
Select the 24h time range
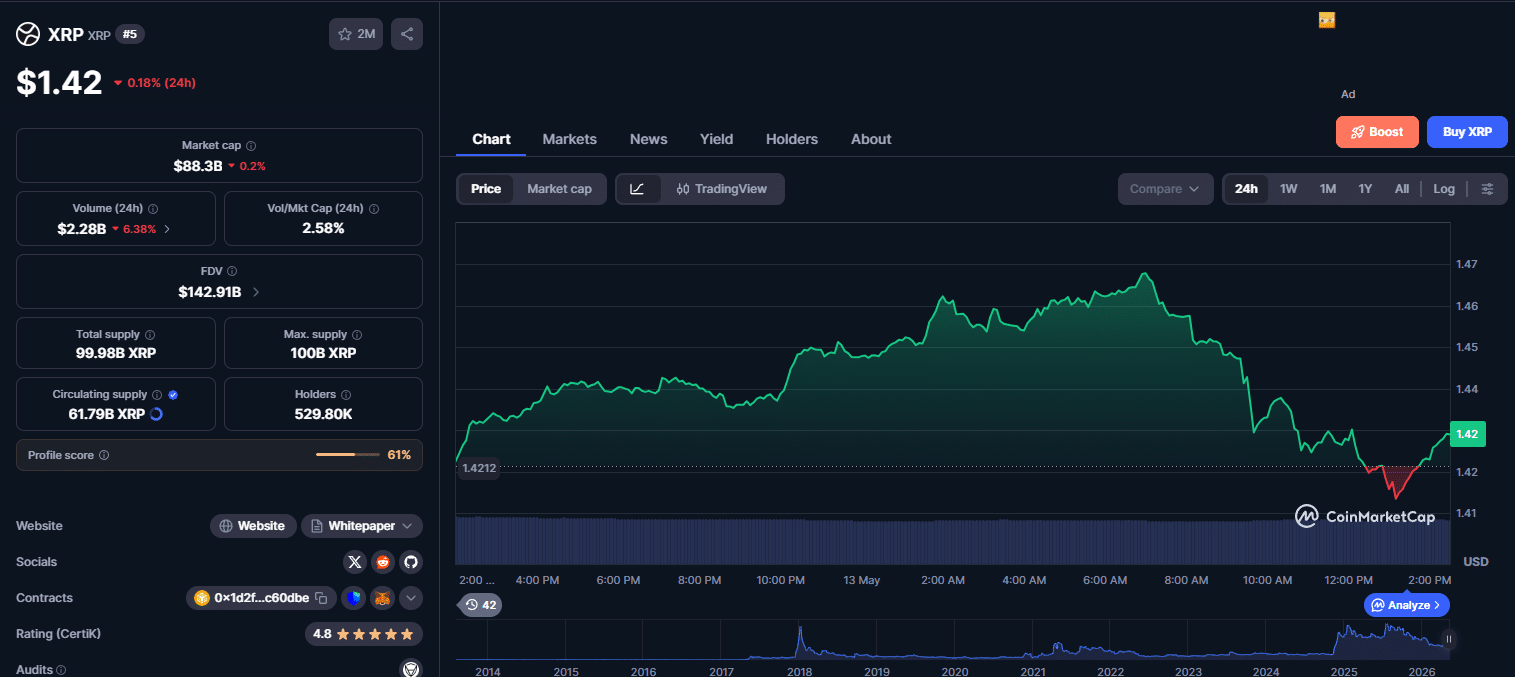1246,189
